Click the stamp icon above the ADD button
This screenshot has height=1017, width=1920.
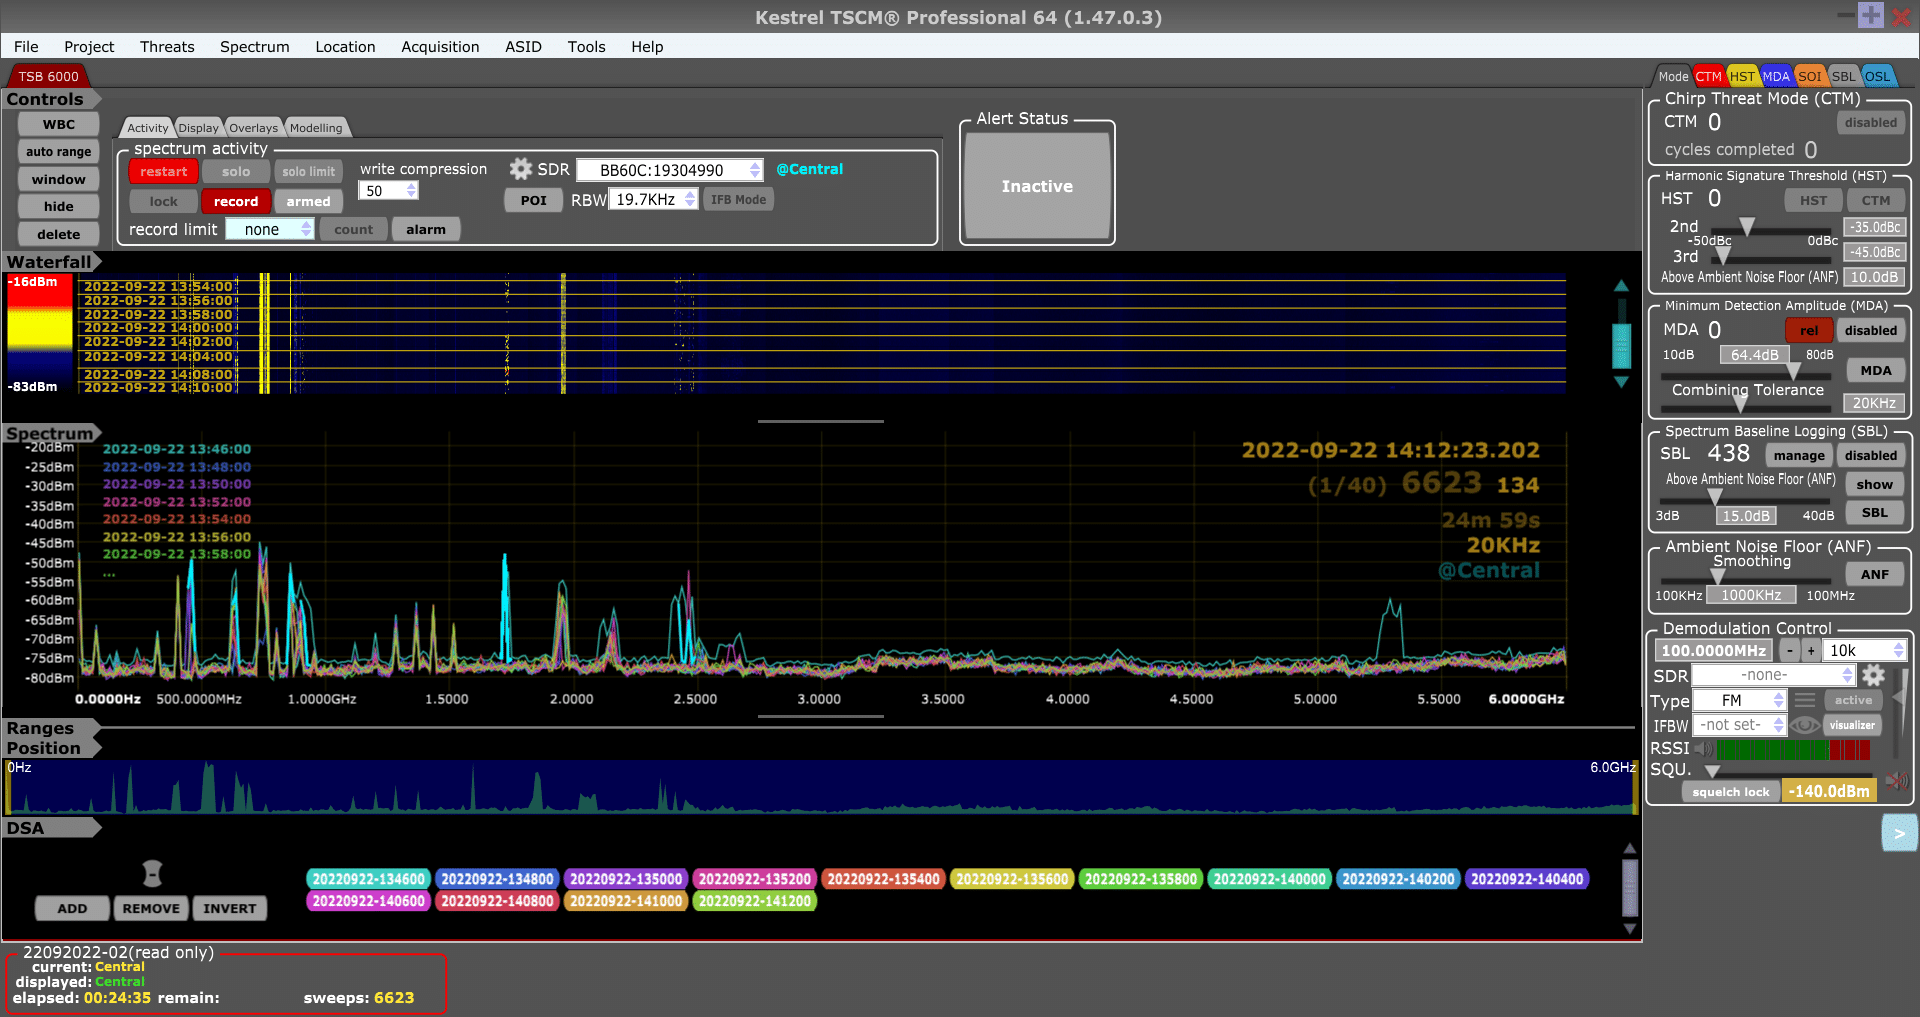pos(151,876)
